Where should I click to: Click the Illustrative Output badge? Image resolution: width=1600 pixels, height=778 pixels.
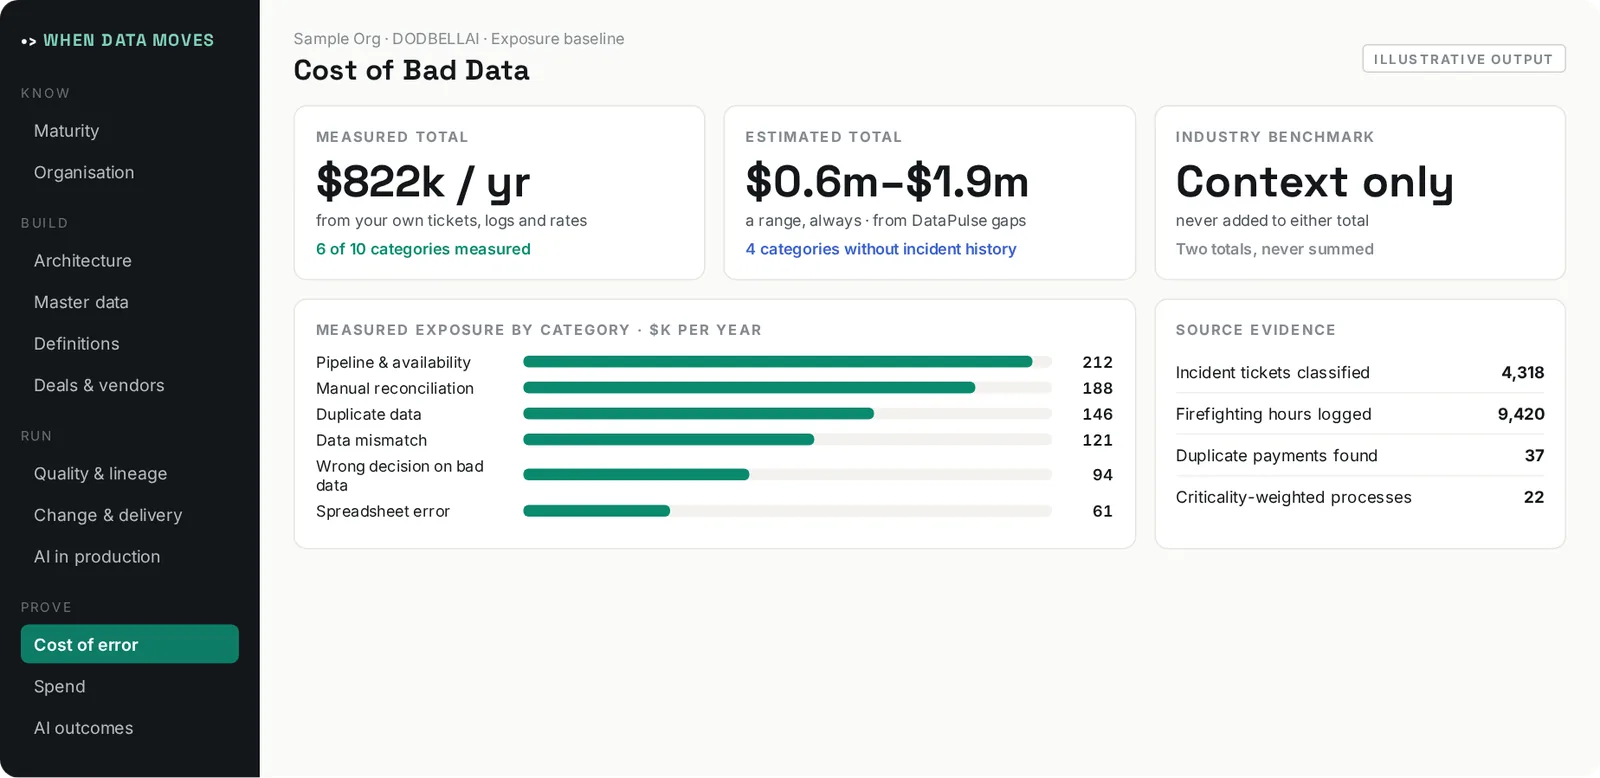click(x=1463, y=59)
